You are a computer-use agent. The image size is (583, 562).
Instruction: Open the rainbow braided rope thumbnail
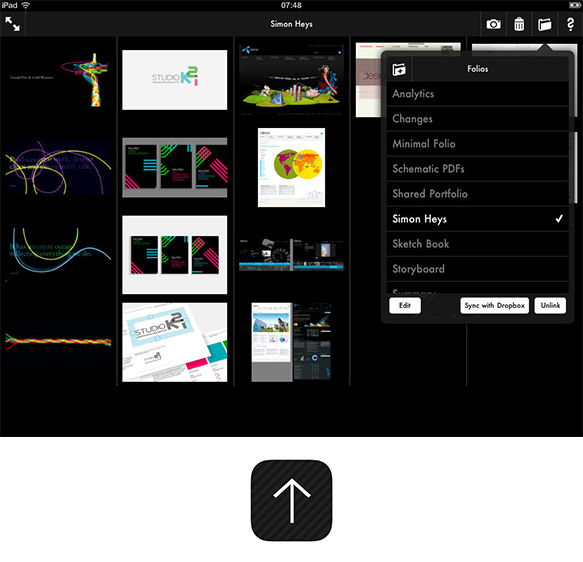(58, 341)
